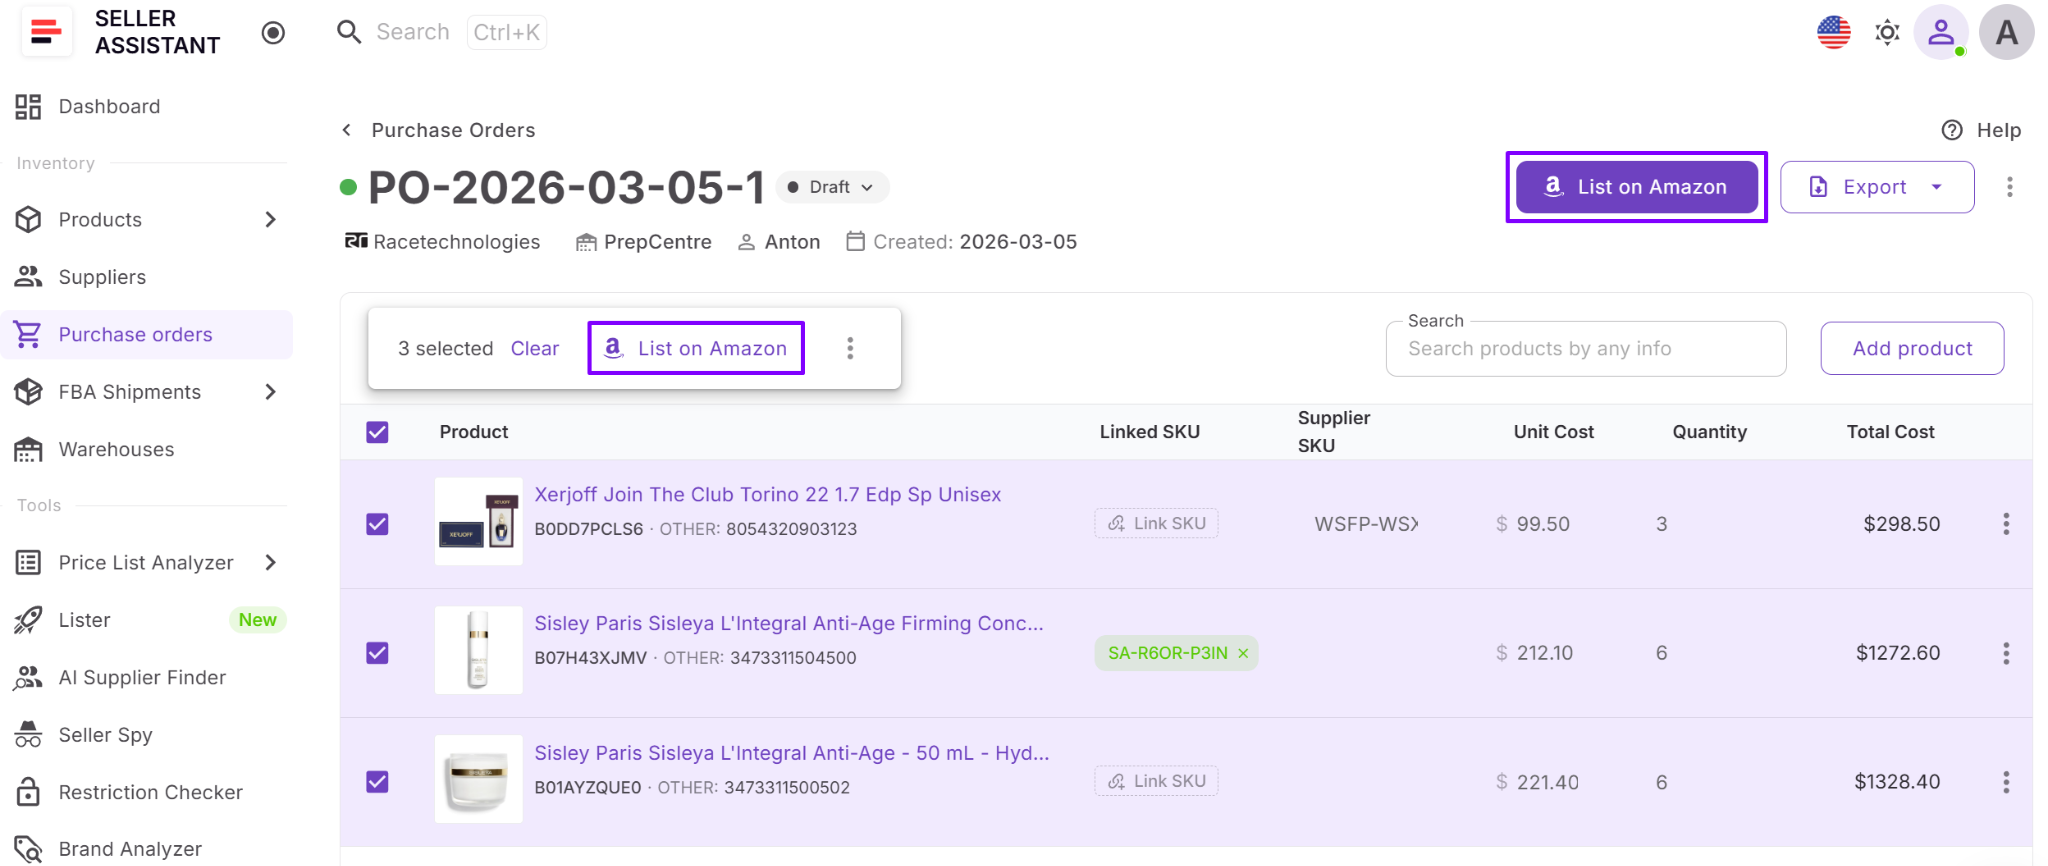Image resolution: width=2048 pixels, height=866 pixels.
Task: Open the account avatar 'A'
Action: tap(2006, 32)
